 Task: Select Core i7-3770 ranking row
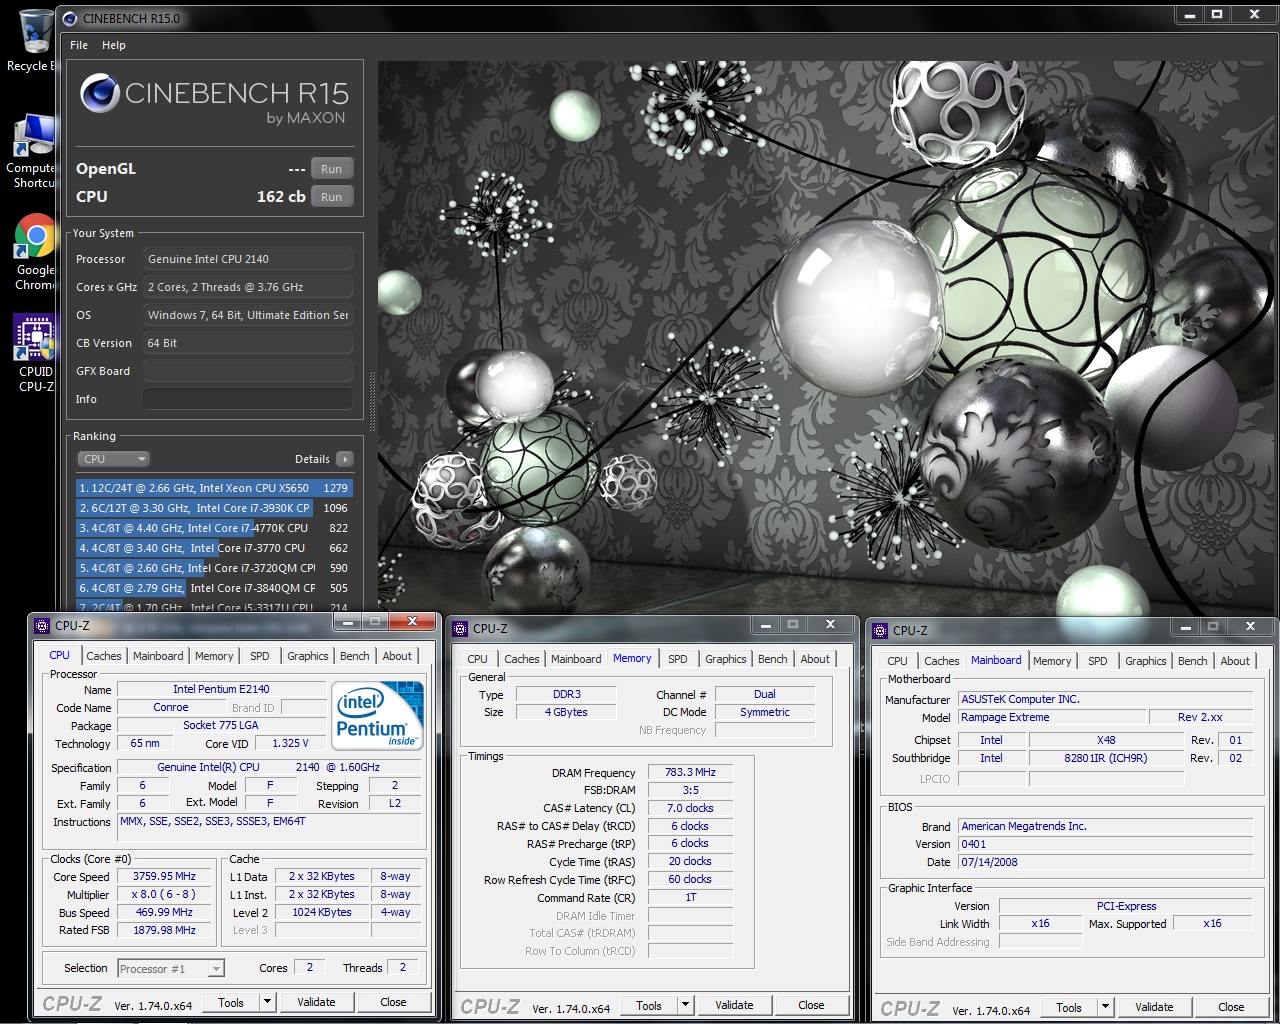(214, 548)
